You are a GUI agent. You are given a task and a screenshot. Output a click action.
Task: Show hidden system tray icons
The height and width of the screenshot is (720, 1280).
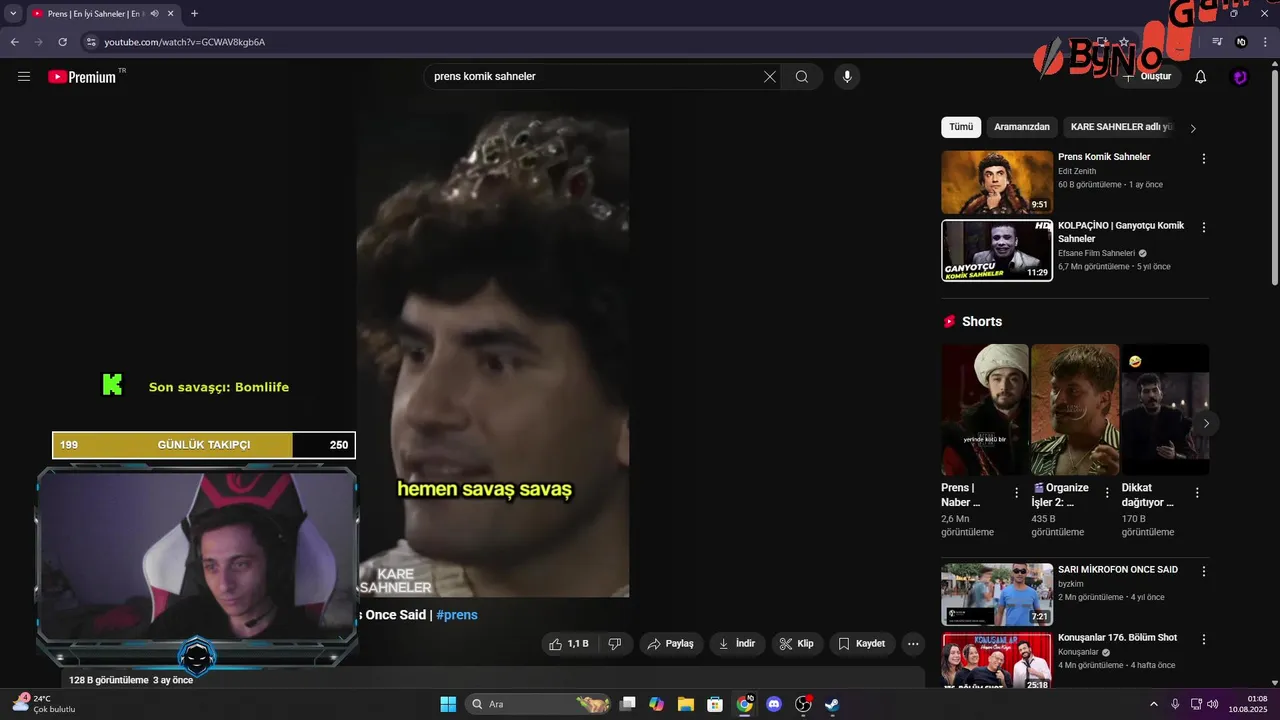point(1153,704)
